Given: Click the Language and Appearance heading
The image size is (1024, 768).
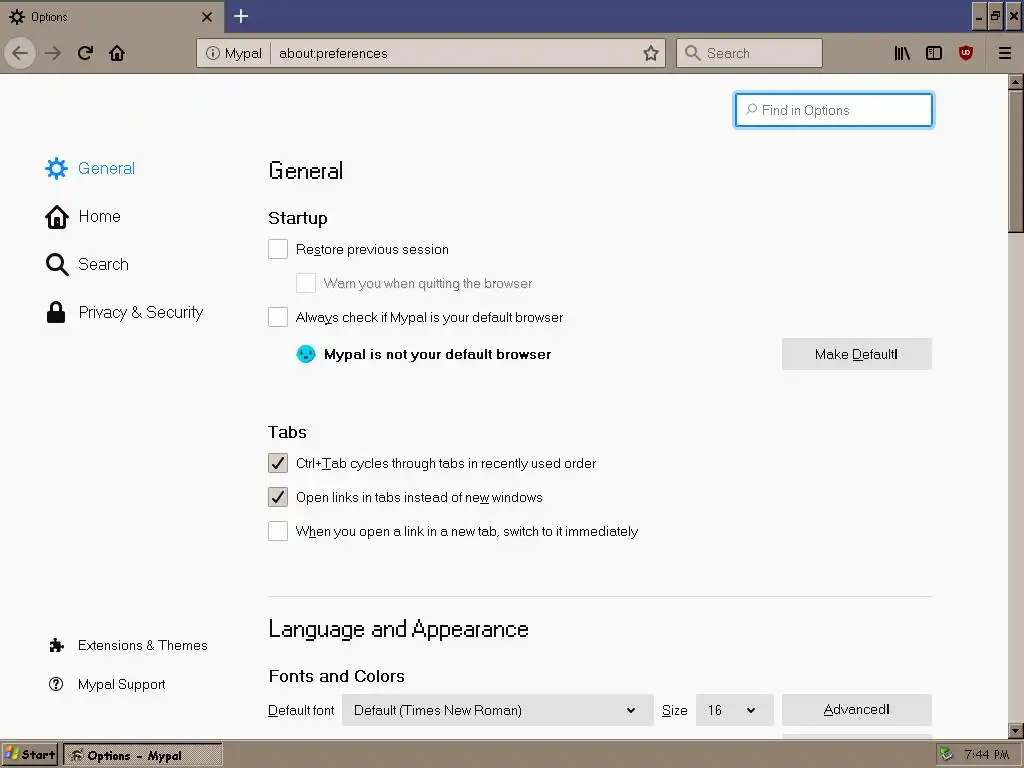Looking at the screenshot, I should [x=398, y=629].
